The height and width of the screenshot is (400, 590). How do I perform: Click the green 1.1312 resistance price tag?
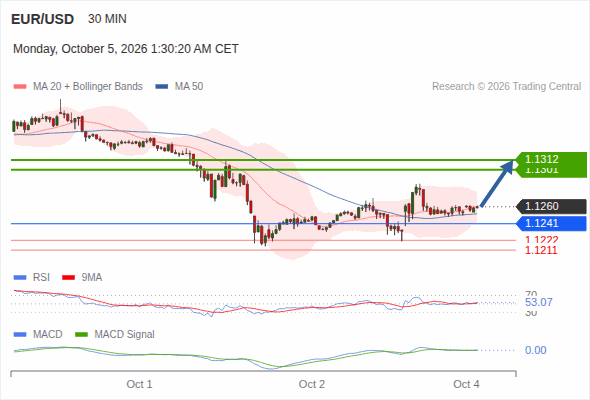[x=551, y=160]
